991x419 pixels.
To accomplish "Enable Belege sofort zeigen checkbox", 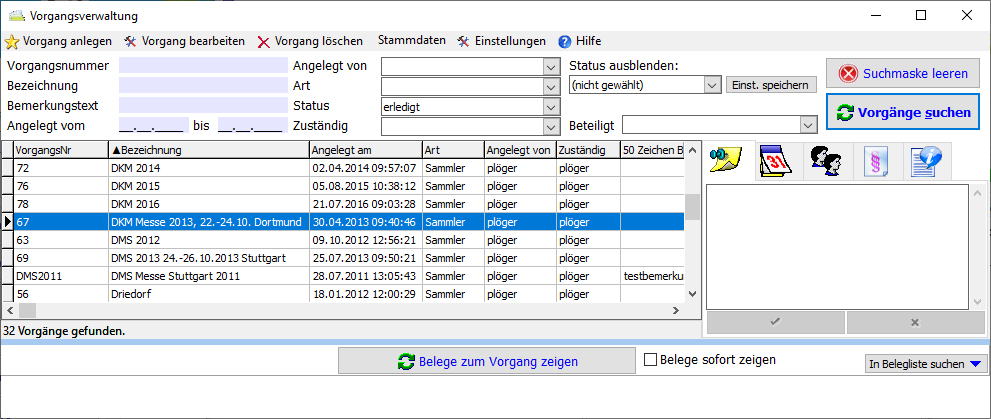I will click(x=650, y=360).
